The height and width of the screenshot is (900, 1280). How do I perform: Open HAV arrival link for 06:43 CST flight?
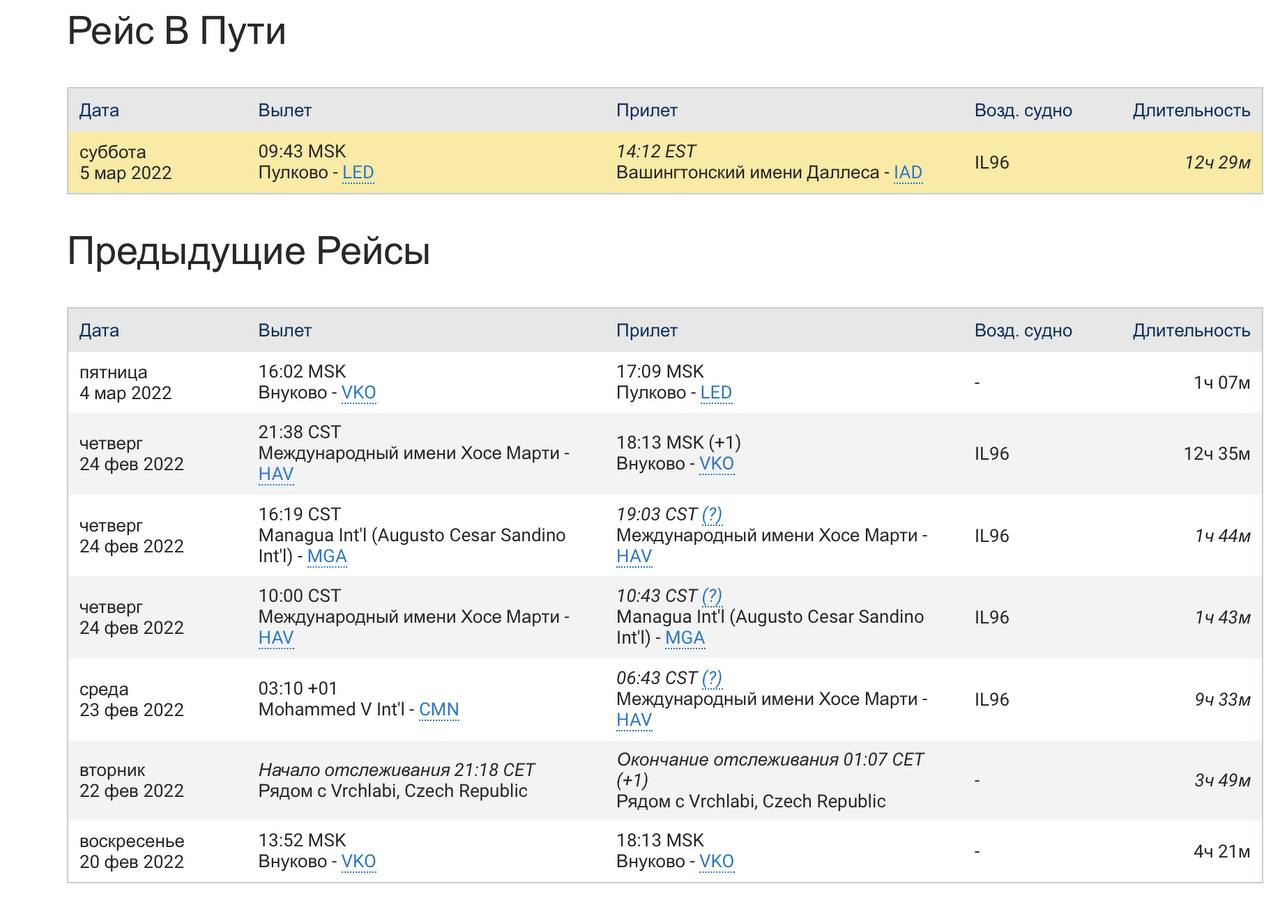[x=633, y=720]
